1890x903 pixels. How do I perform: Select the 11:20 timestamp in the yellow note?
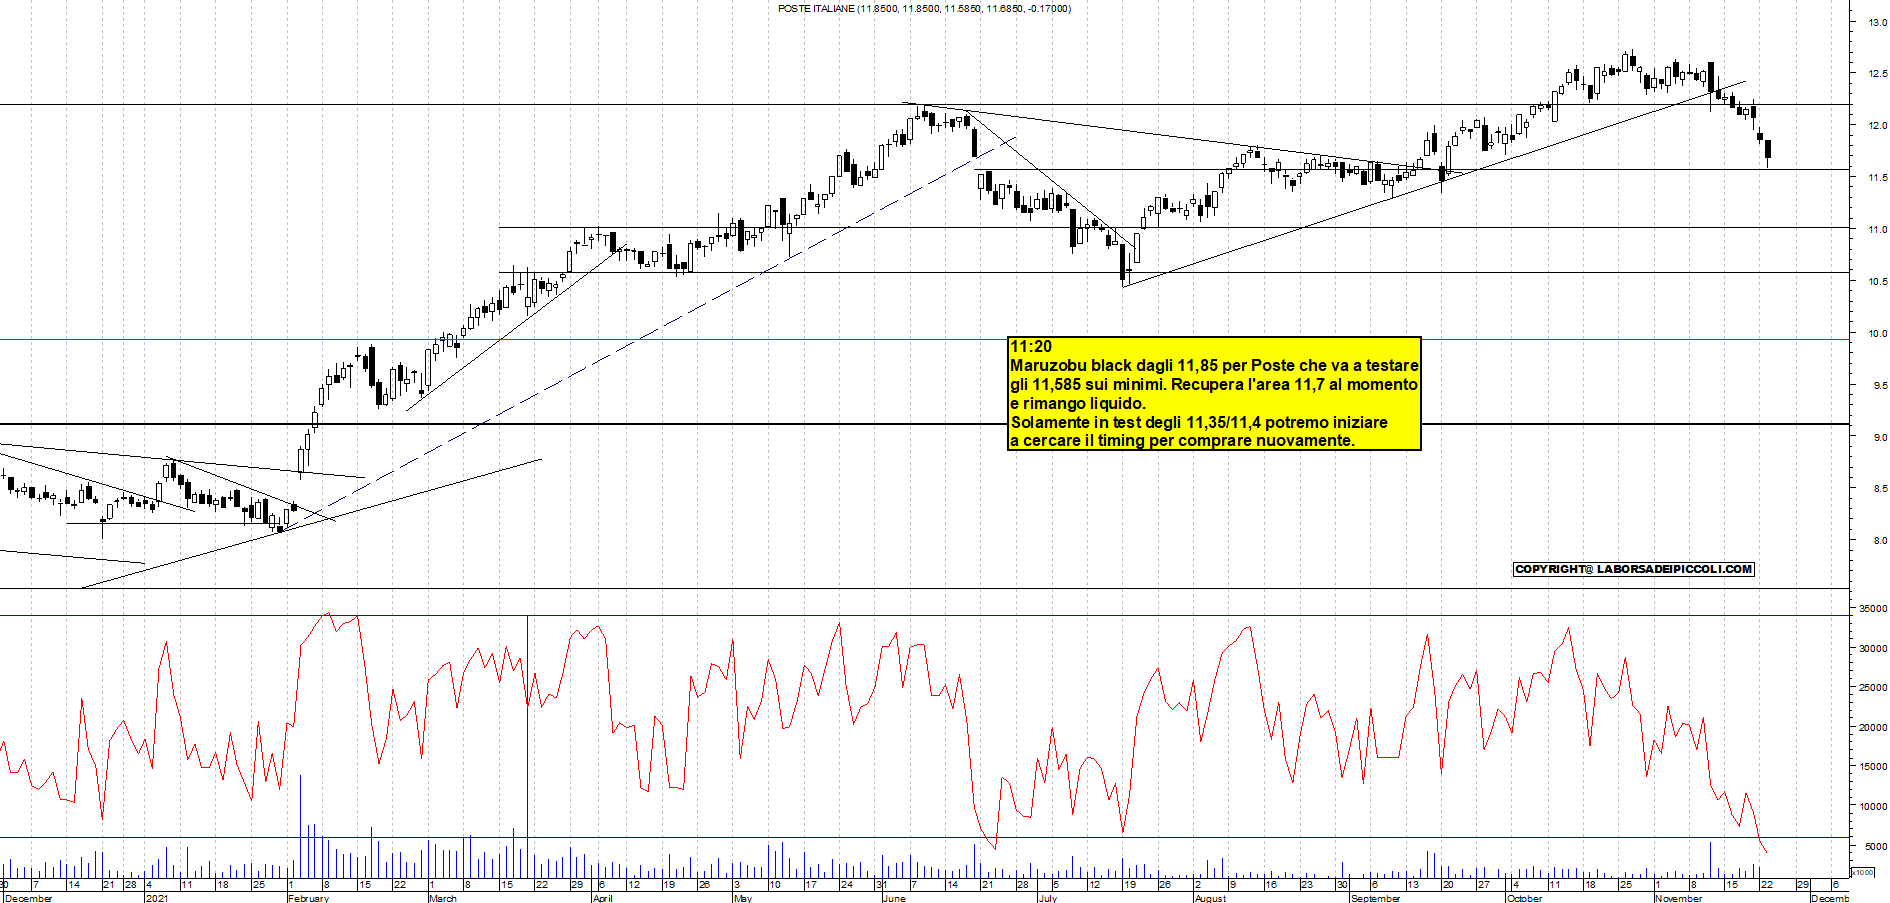[1031, 347]
